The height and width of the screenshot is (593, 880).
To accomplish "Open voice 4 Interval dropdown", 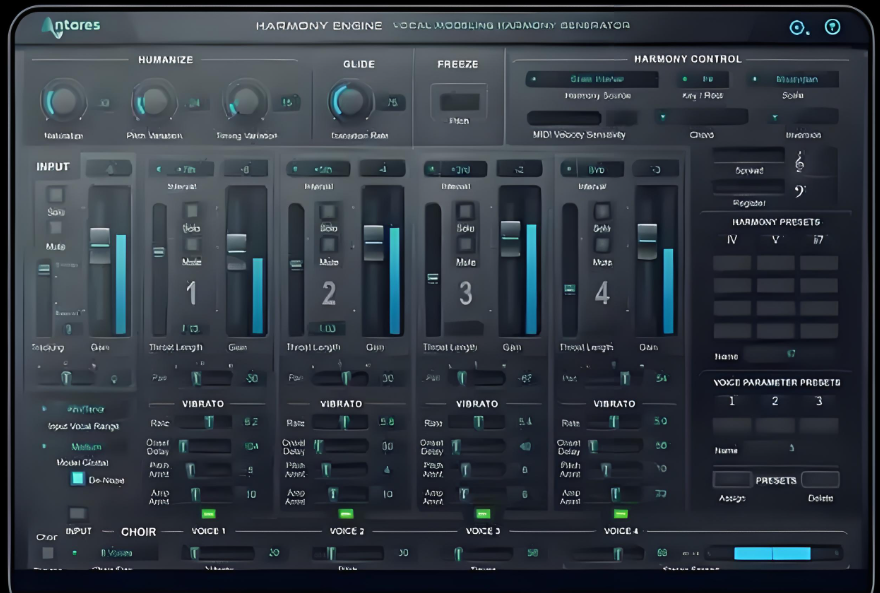I will [x=592, y=169].
